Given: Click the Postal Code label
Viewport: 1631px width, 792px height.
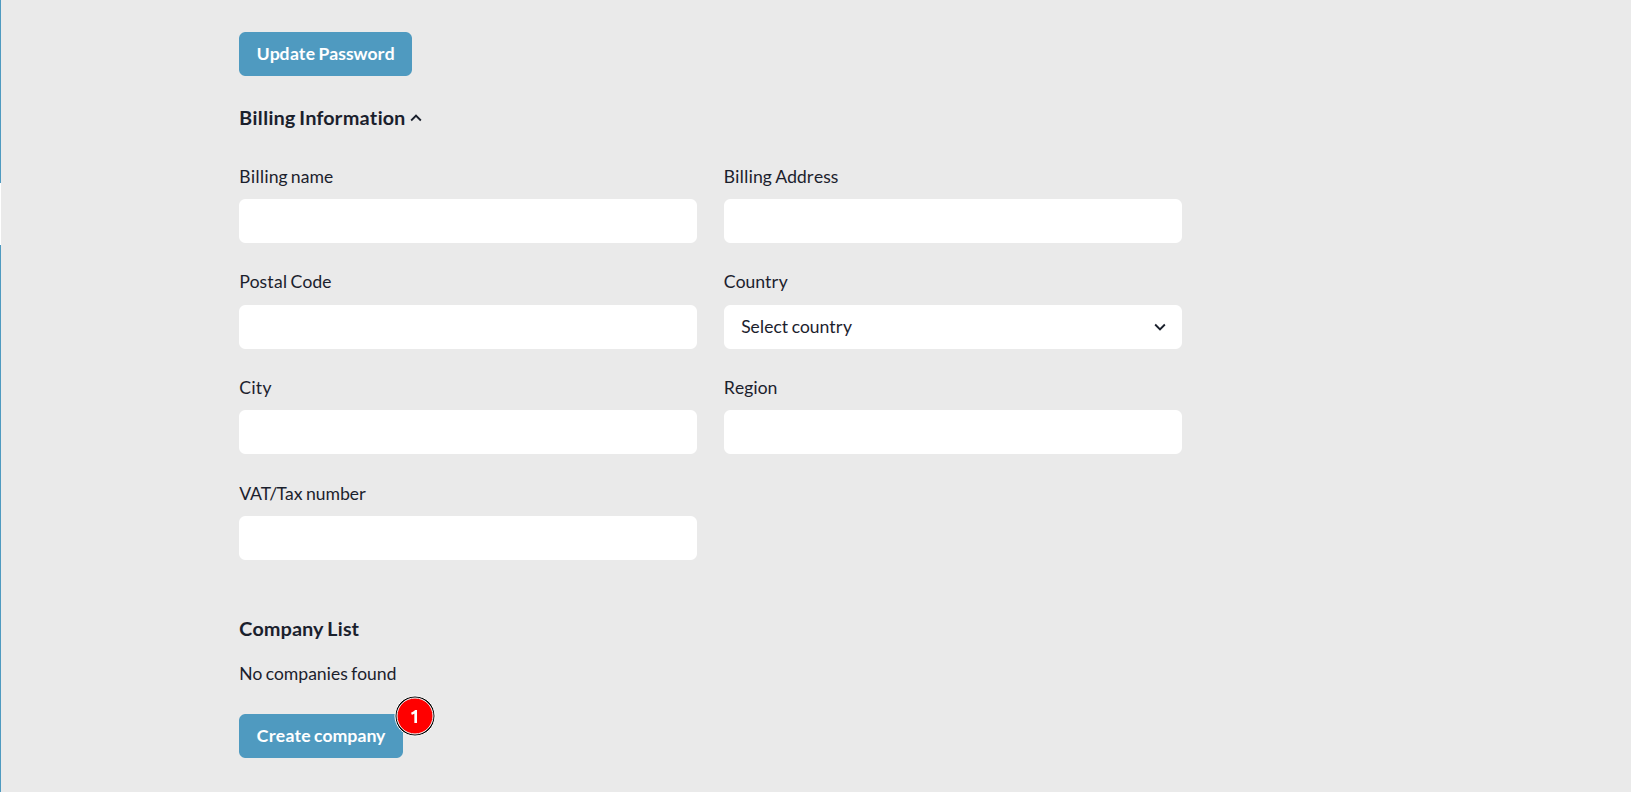Looking at the screenshot, I should [285, 282].
